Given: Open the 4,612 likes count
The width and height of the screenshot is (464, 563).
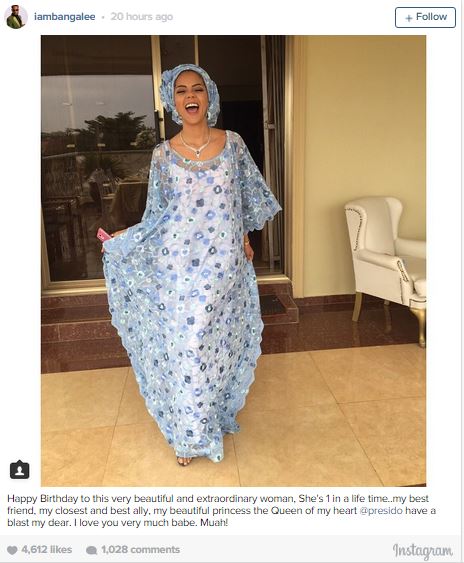Looking at the screenshot, I should pyautogui.click(x=47, y=550).
